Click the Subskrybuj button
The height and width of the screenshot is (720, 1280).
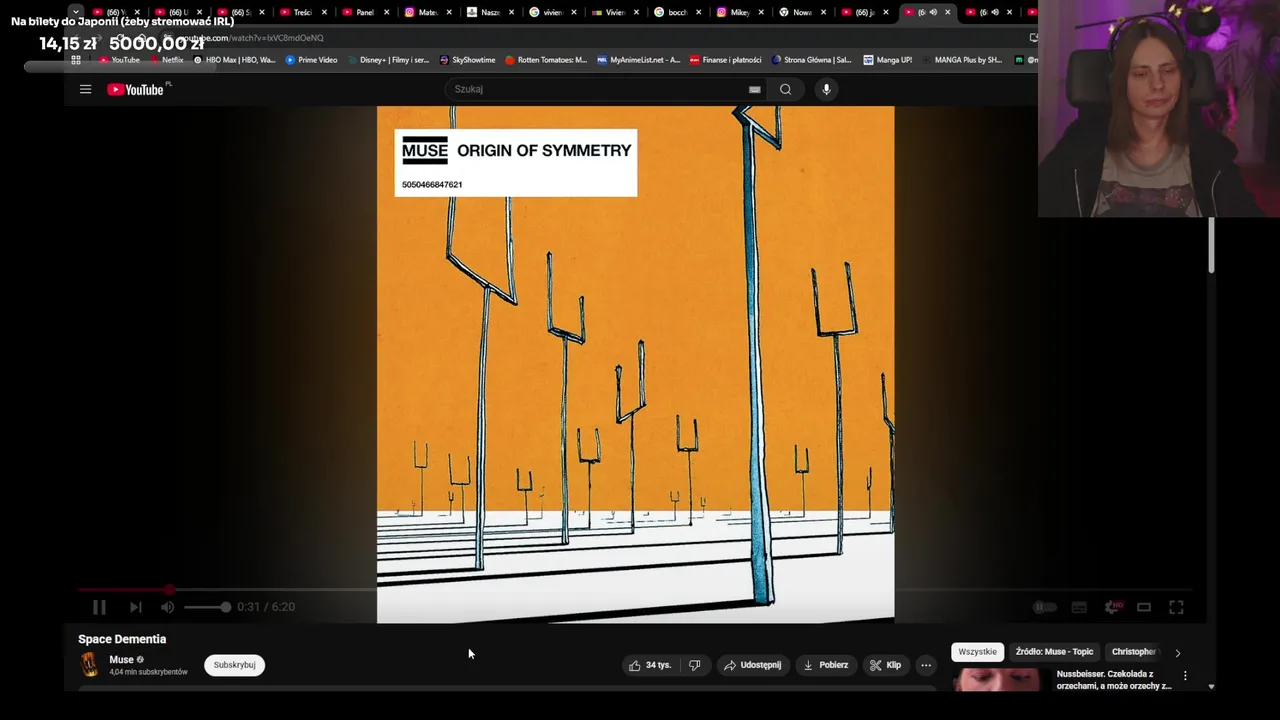[234, 665]
